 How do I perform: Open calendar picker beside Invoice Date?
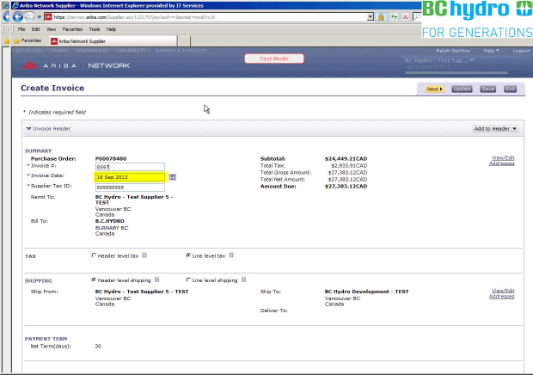point(172,177)
